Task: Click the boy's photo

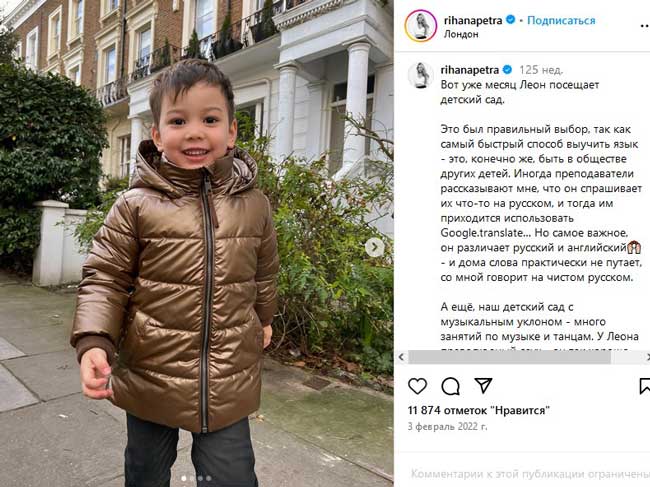Action: point(196,243)
